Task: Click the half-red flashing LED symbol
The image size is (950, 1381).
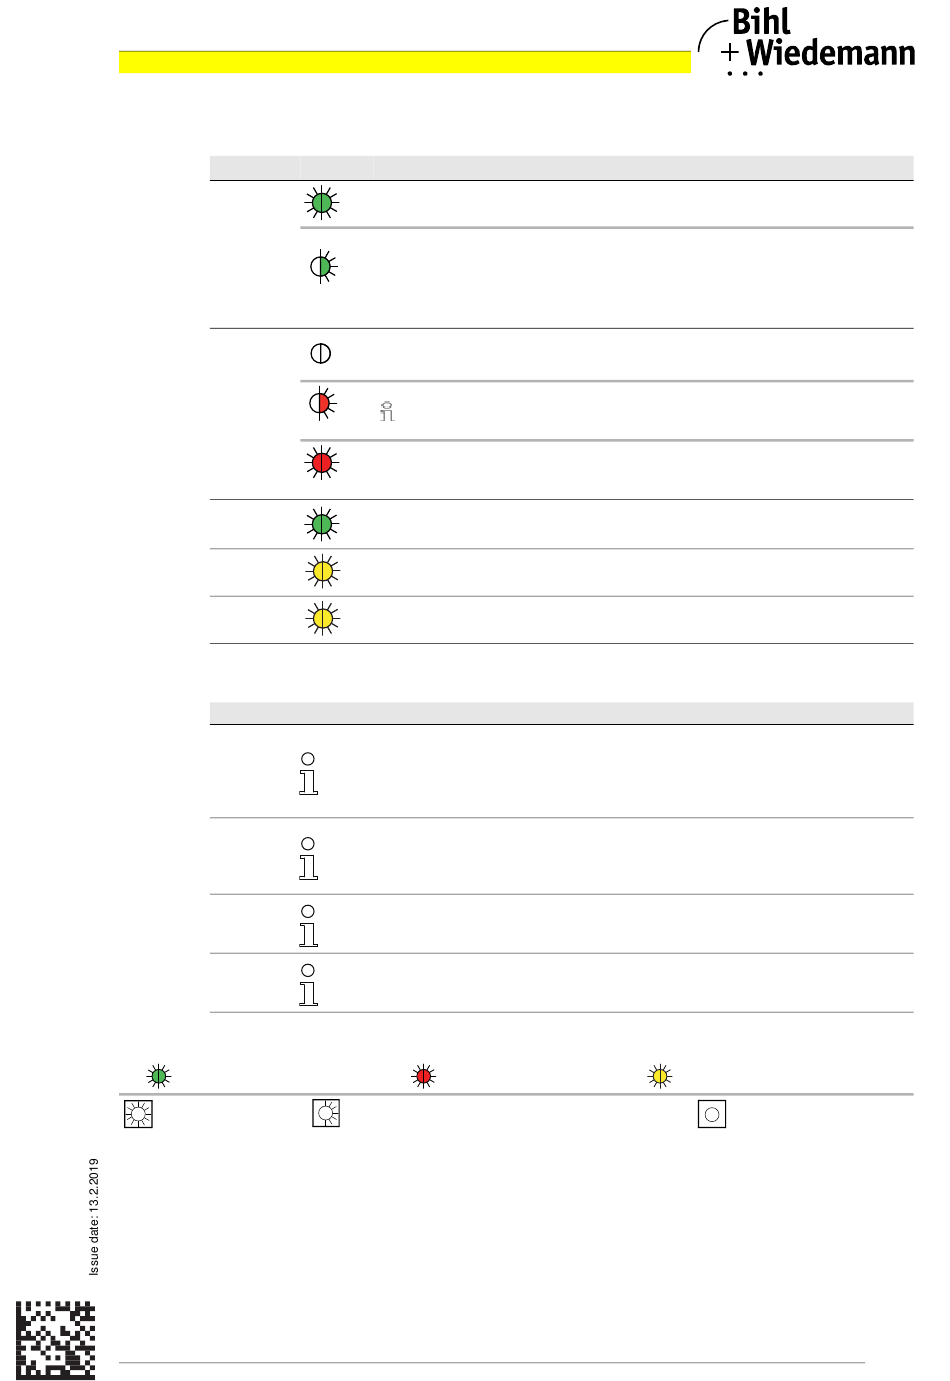Action: [322, 403]
